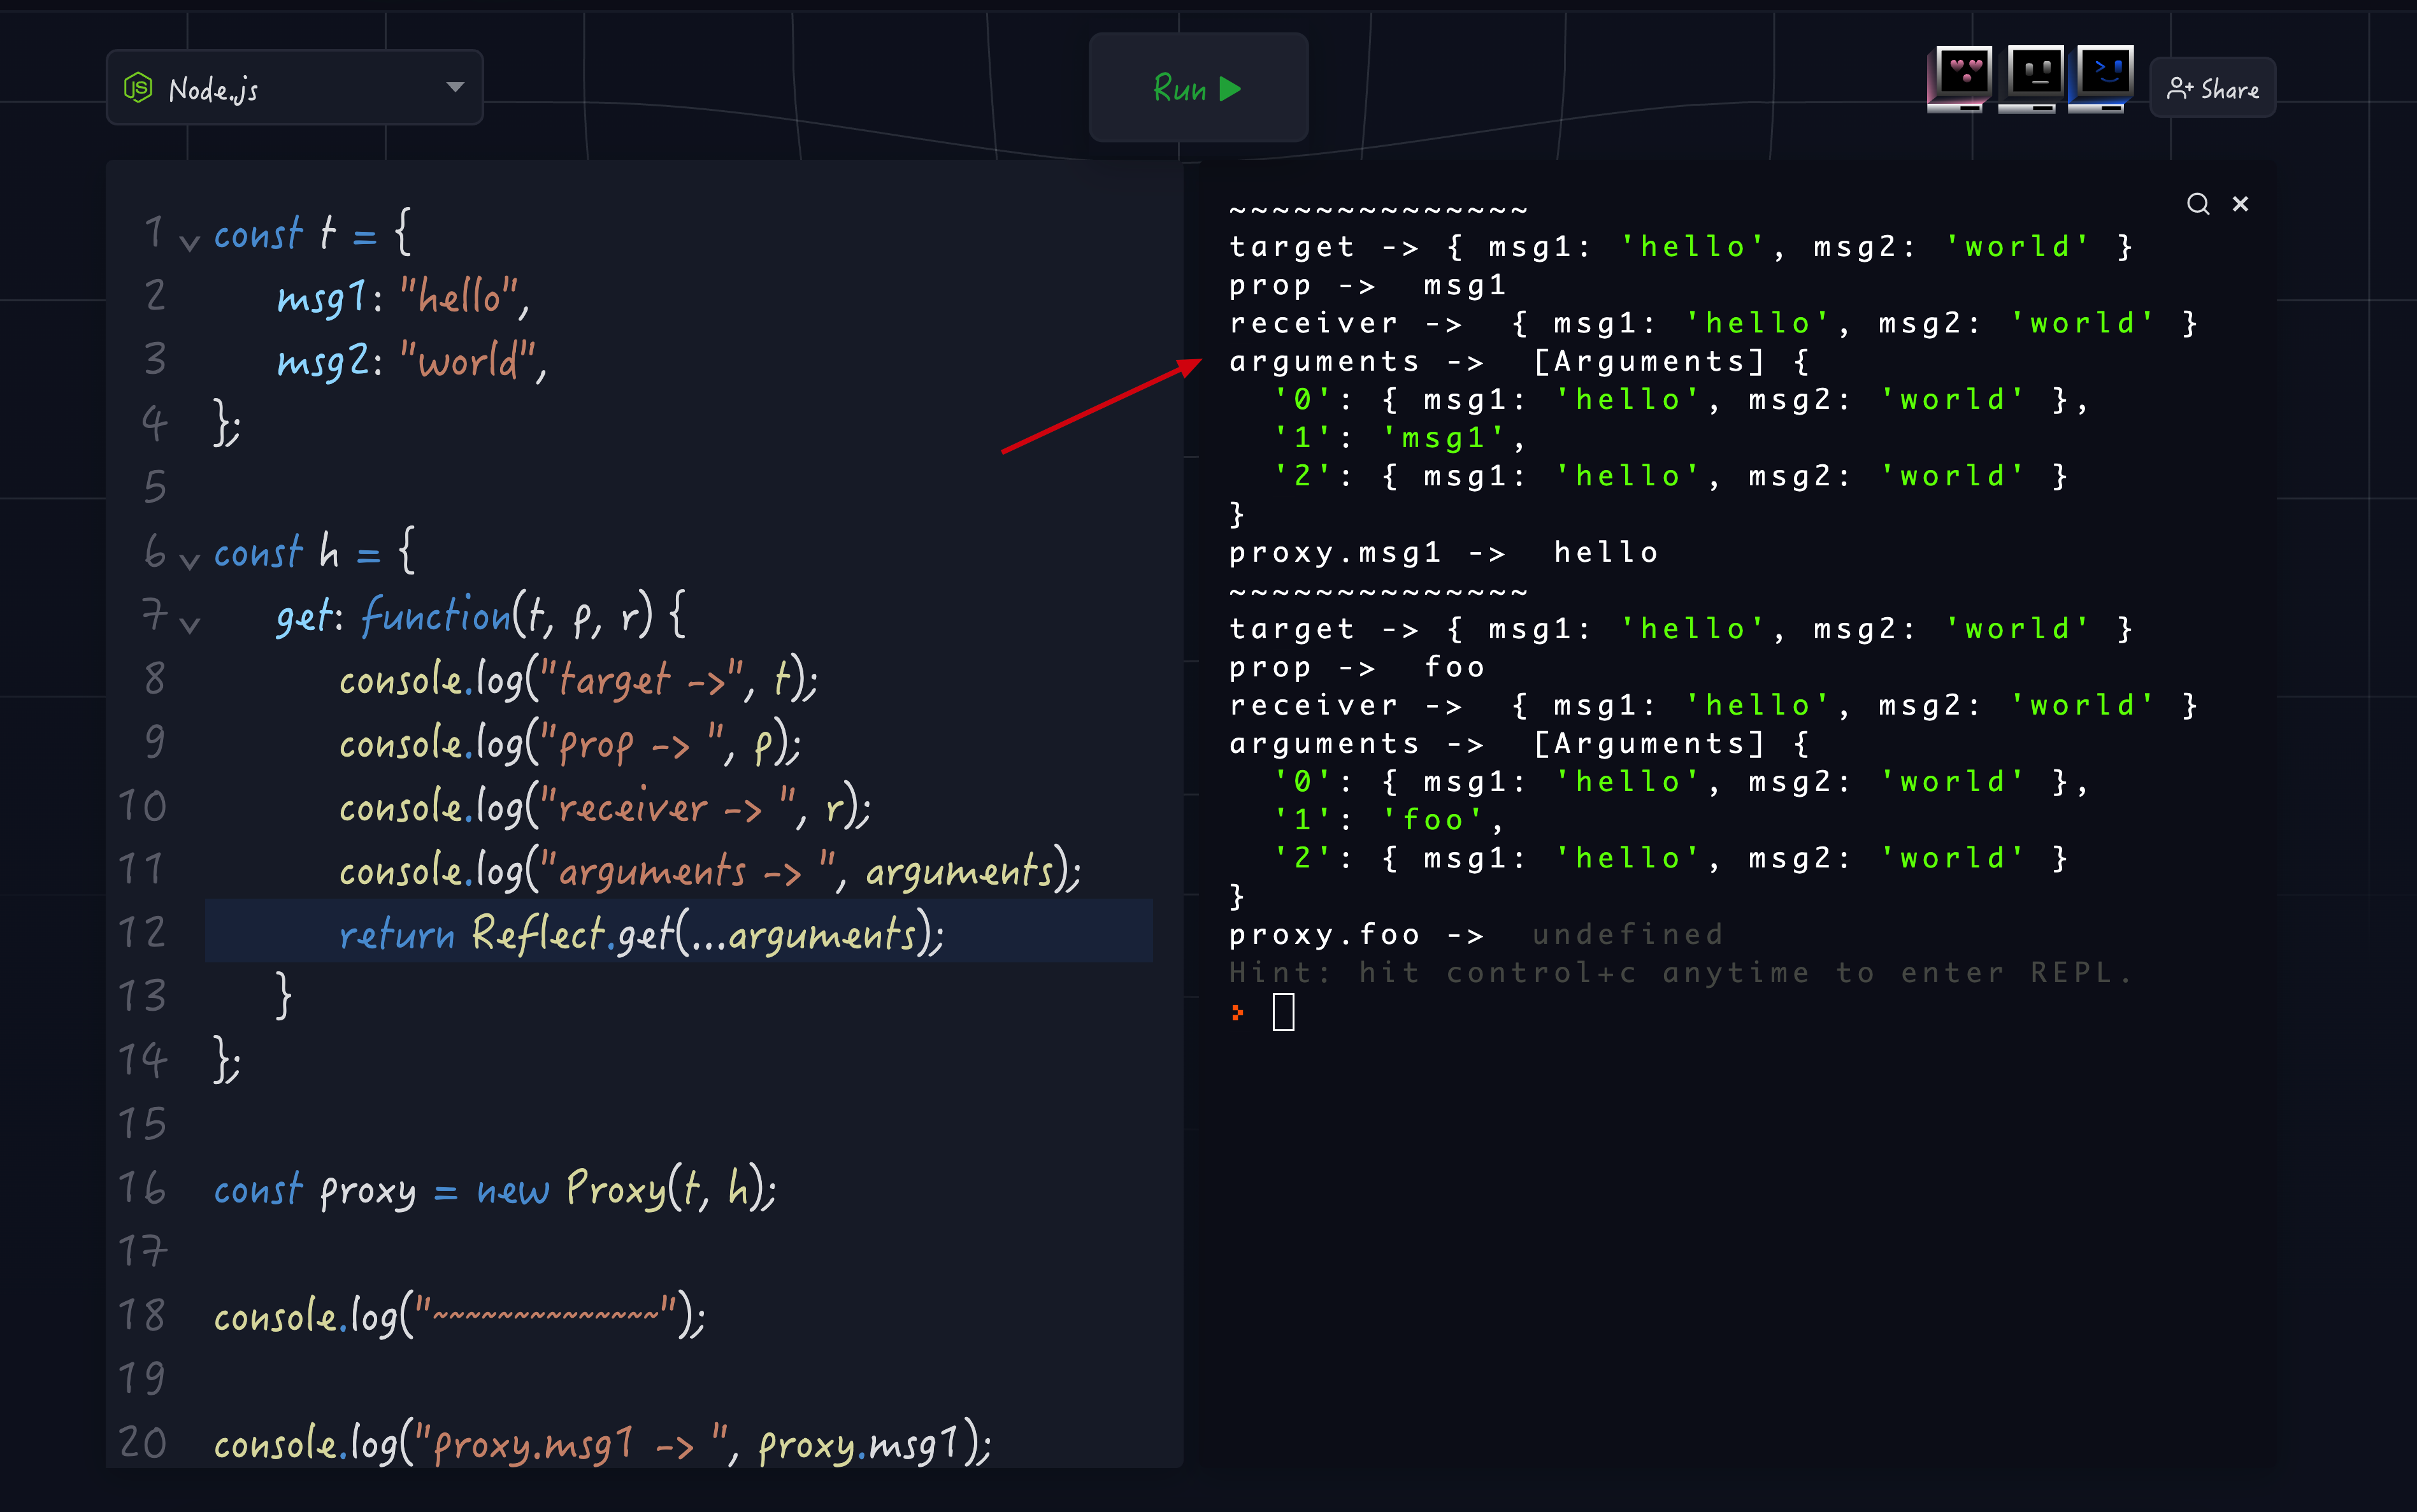Image resolution: width=2417 pixels, height=1512 pixels.
Task: Place cursor on highlighted Reflect.get line
Action: (640, 933)
